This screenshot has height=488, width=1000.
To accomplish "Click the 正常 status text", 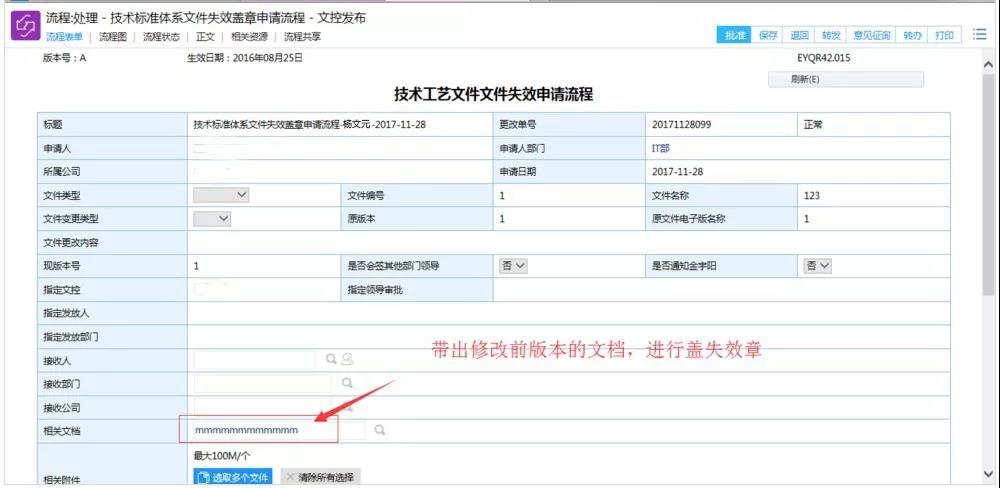I will coord(813,125).
